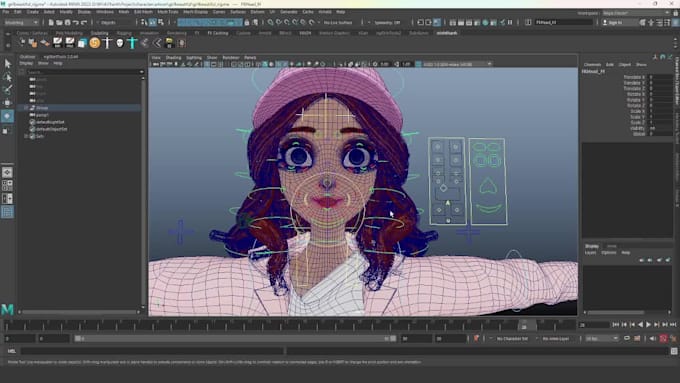Click the Redo arrow icon
The image size is (680, 383).
(84, 22)
